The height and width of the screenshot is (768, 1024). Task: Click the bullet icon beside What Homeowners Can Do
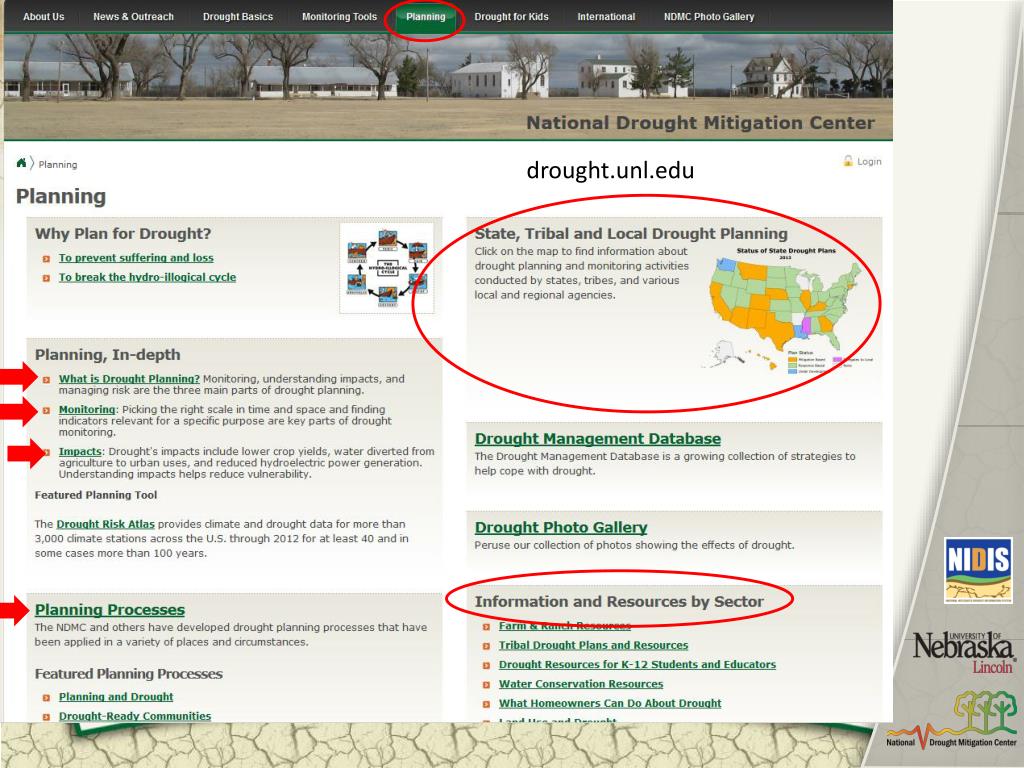(486, 704)
